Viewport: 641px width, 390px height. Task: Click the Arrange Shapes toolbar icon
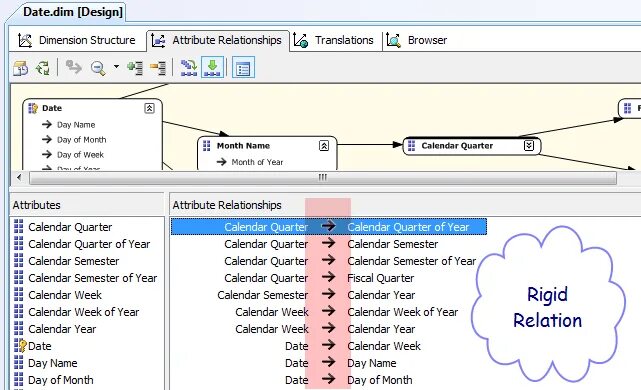[x=189, y=68]
